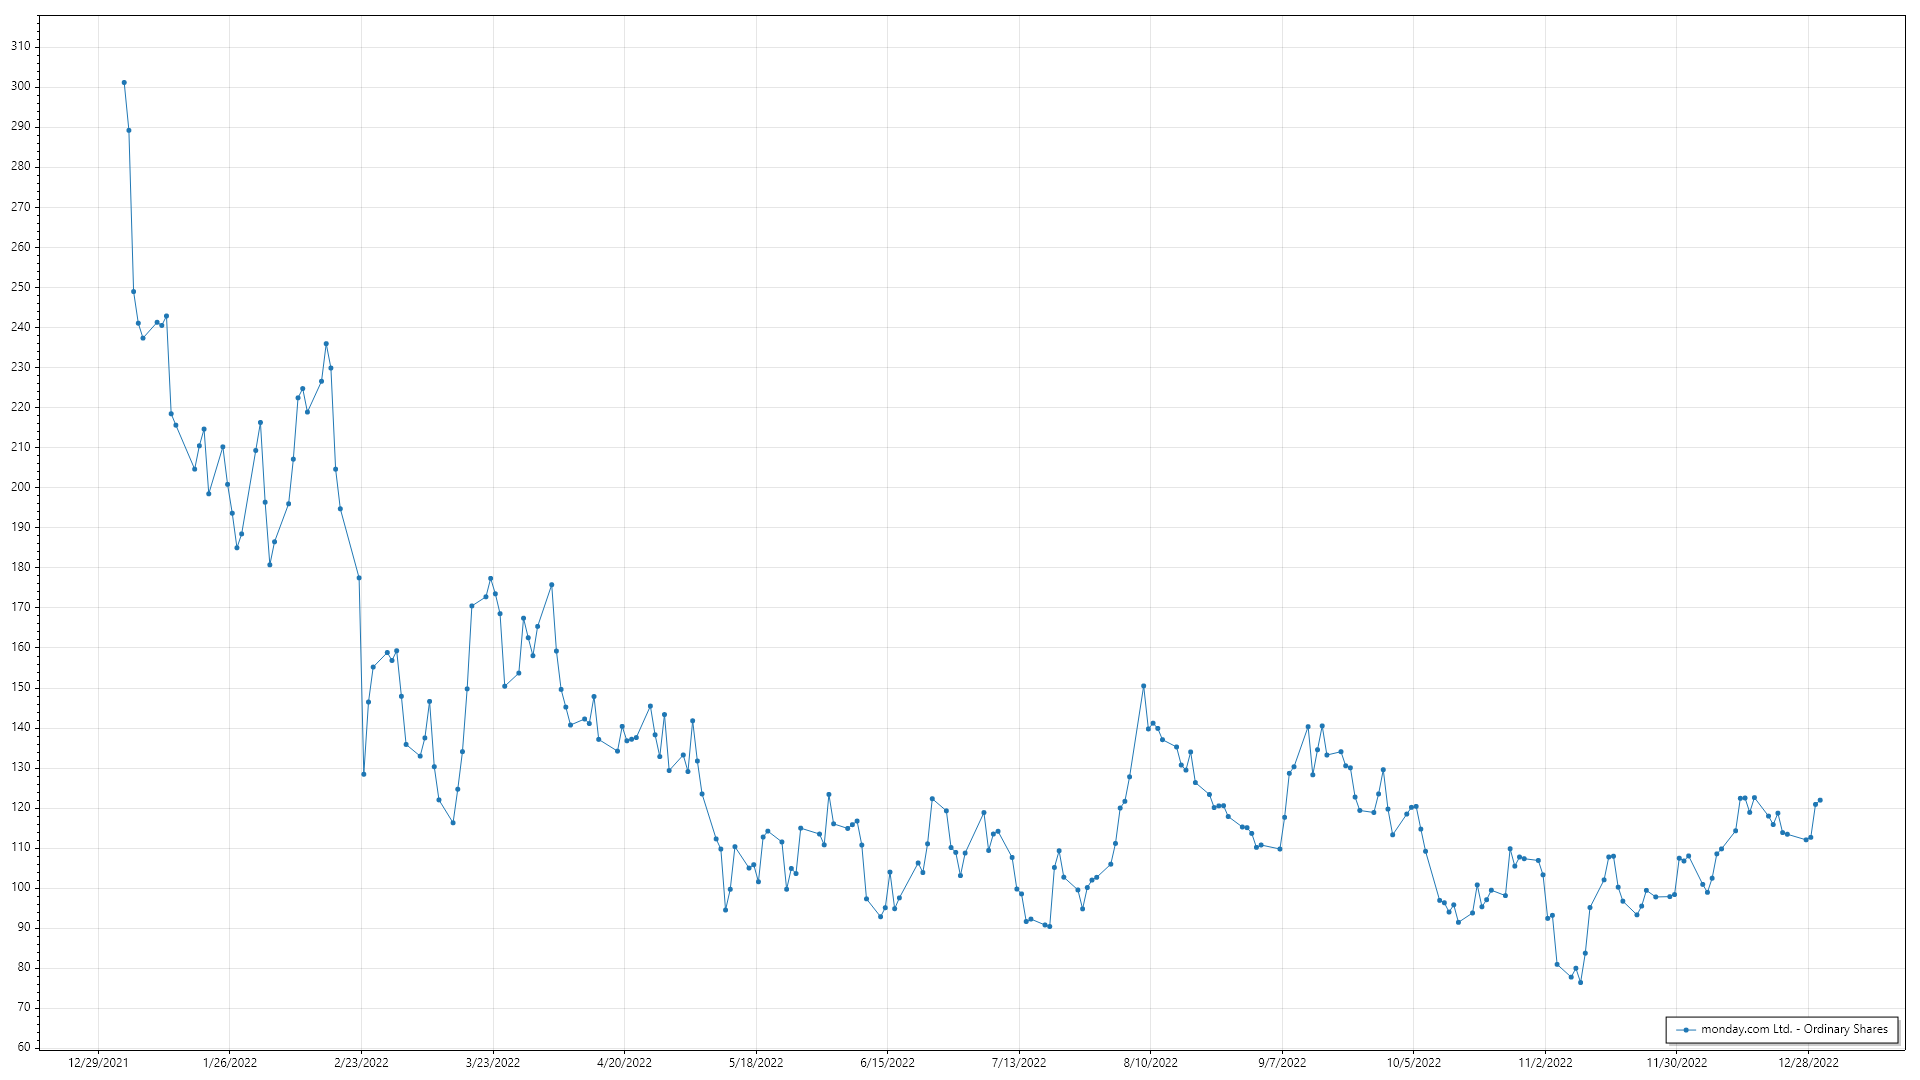Click the 310 y-axis value label
Image resolution: width=1920 pixels, height=1080 pixels.
pos(20,46)
